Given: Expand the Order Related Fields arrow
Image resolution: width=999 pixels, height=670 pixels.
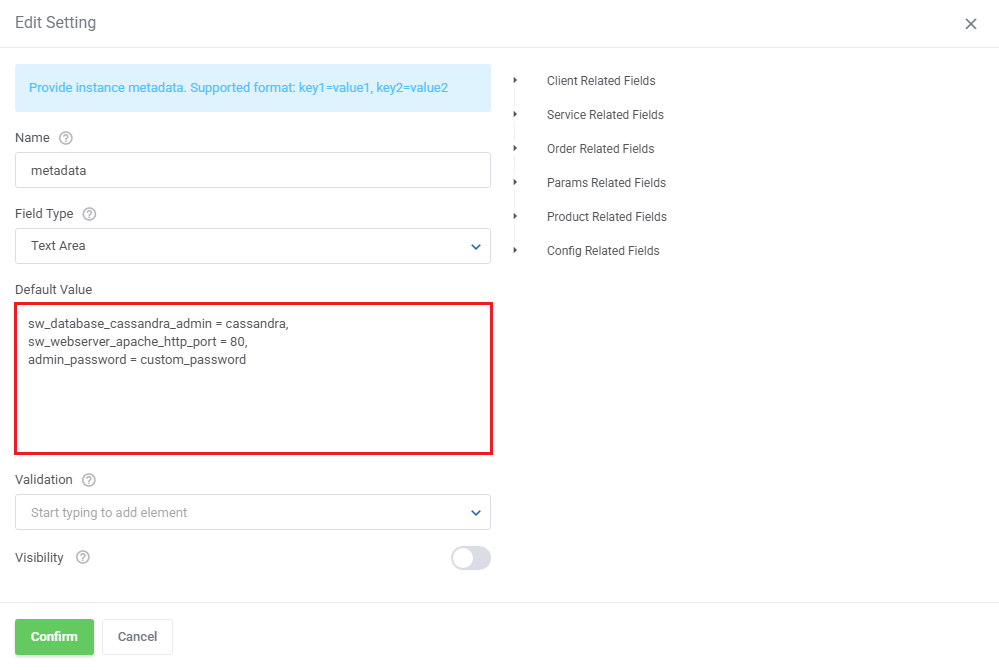Looking at the screenshot, I should 516,148.
